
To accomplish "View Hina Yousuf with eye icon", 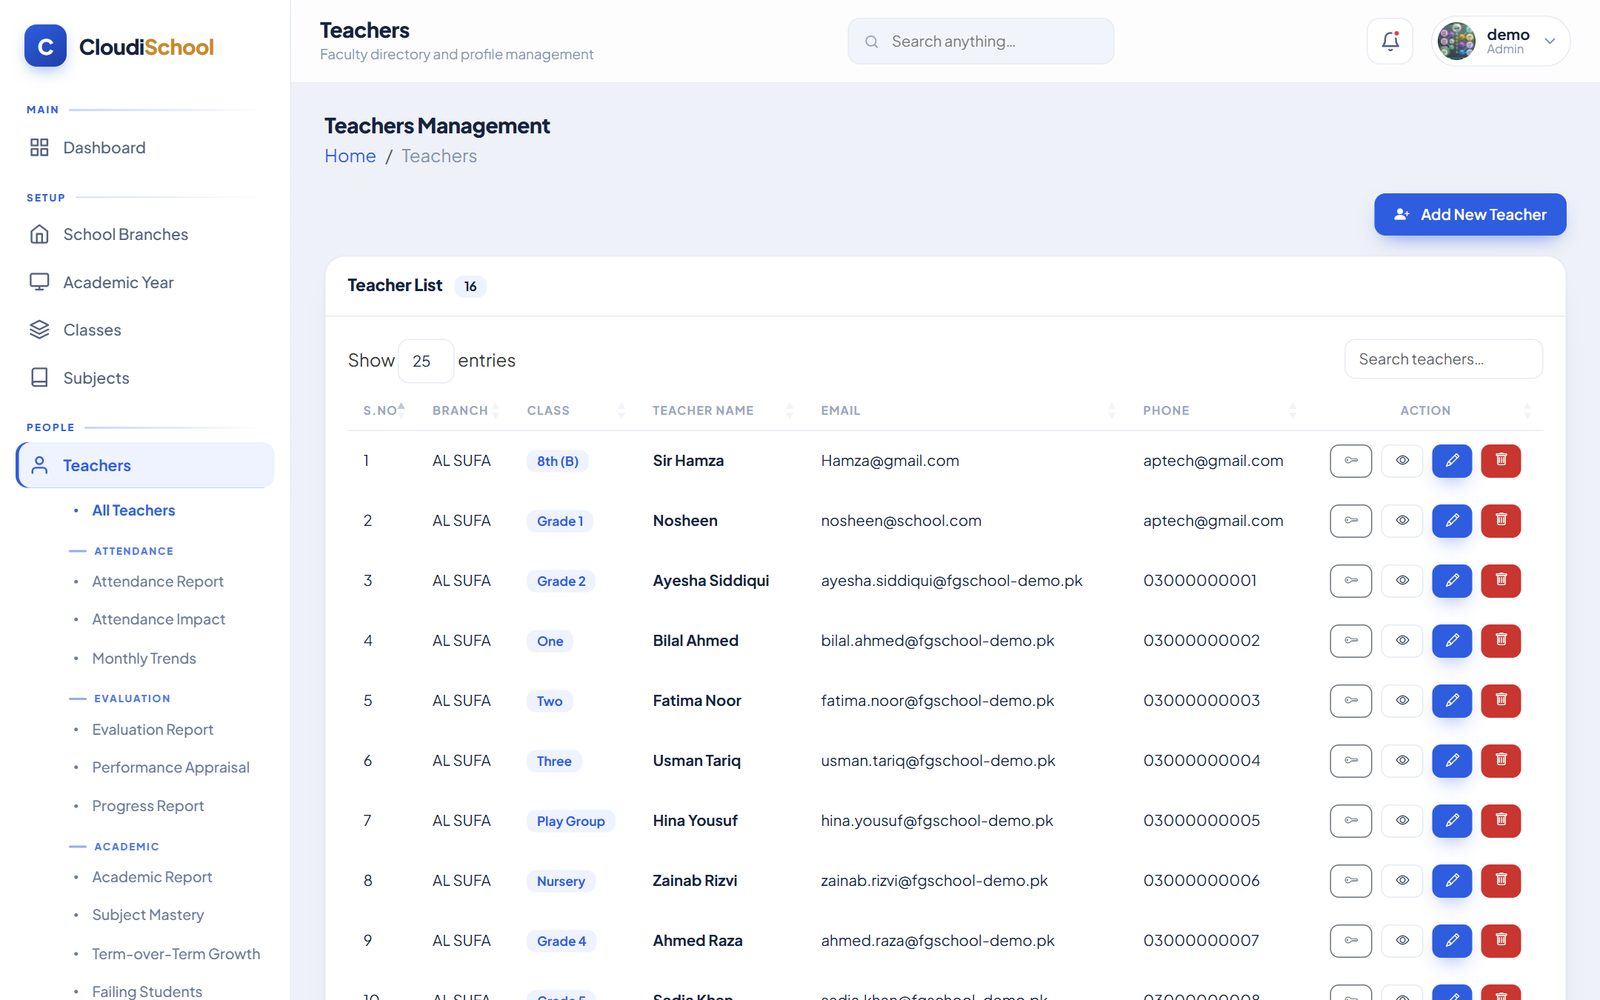I will (x=1402, y=821).
